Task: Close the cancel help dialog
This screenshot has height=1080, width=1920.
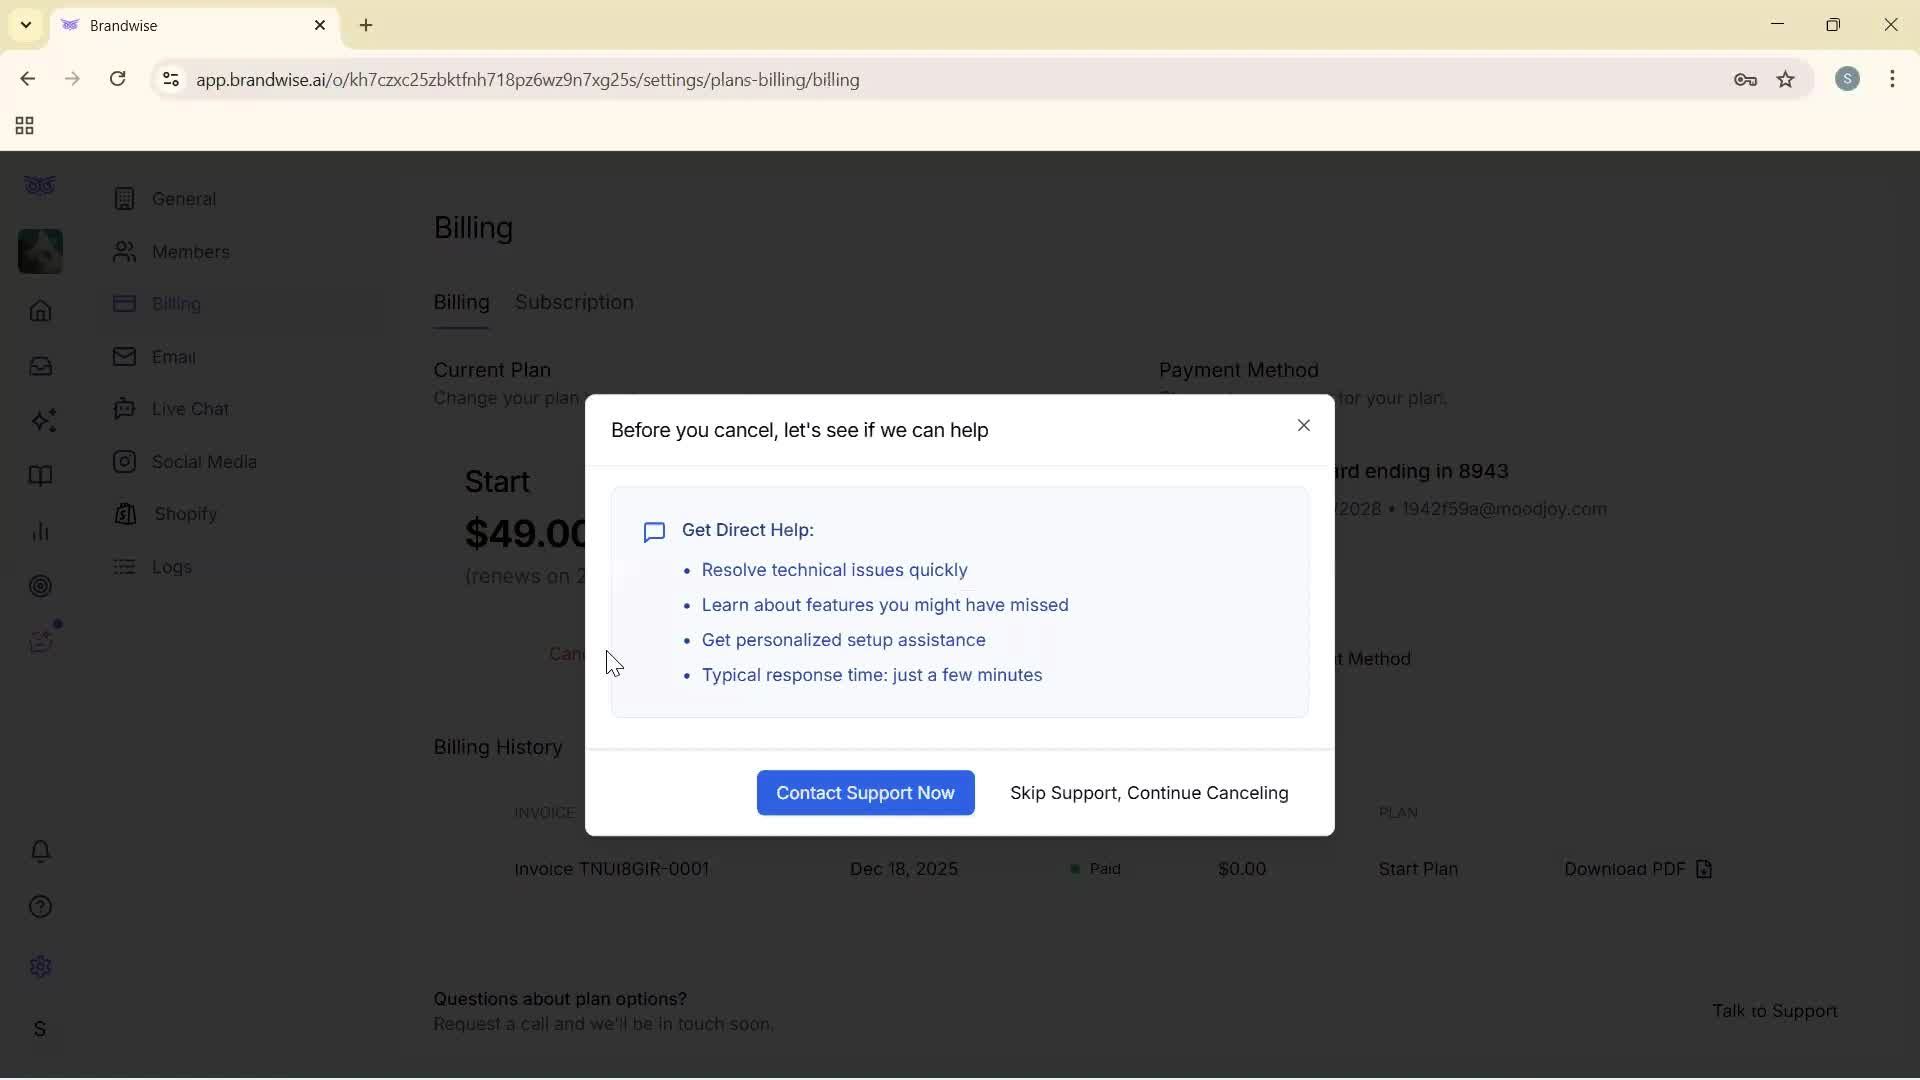Action: point(1303,426)
